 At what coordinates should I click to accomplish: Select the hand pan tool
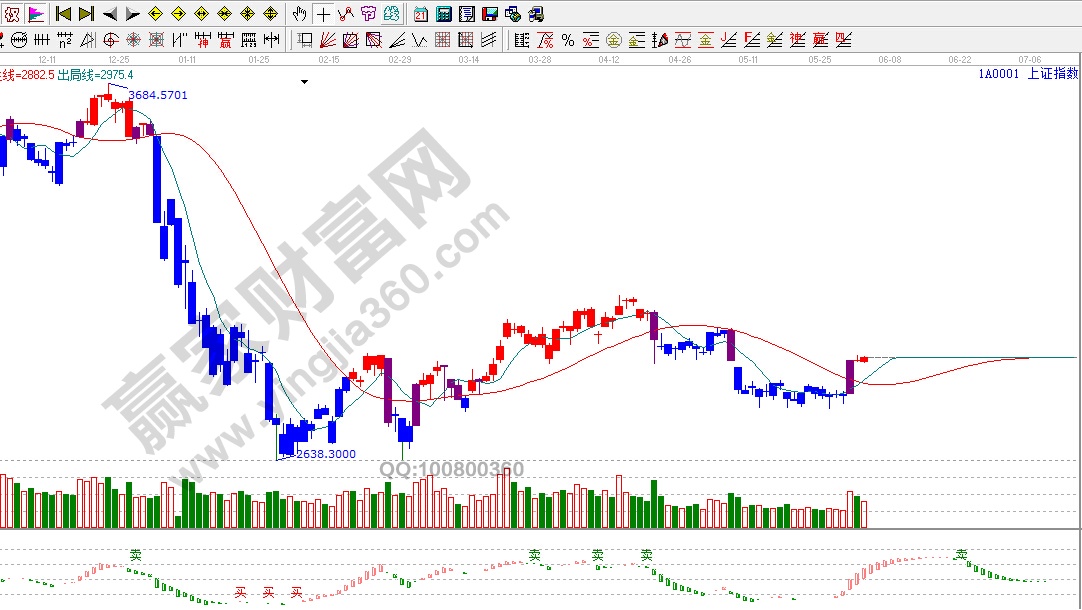coord(299,14)
